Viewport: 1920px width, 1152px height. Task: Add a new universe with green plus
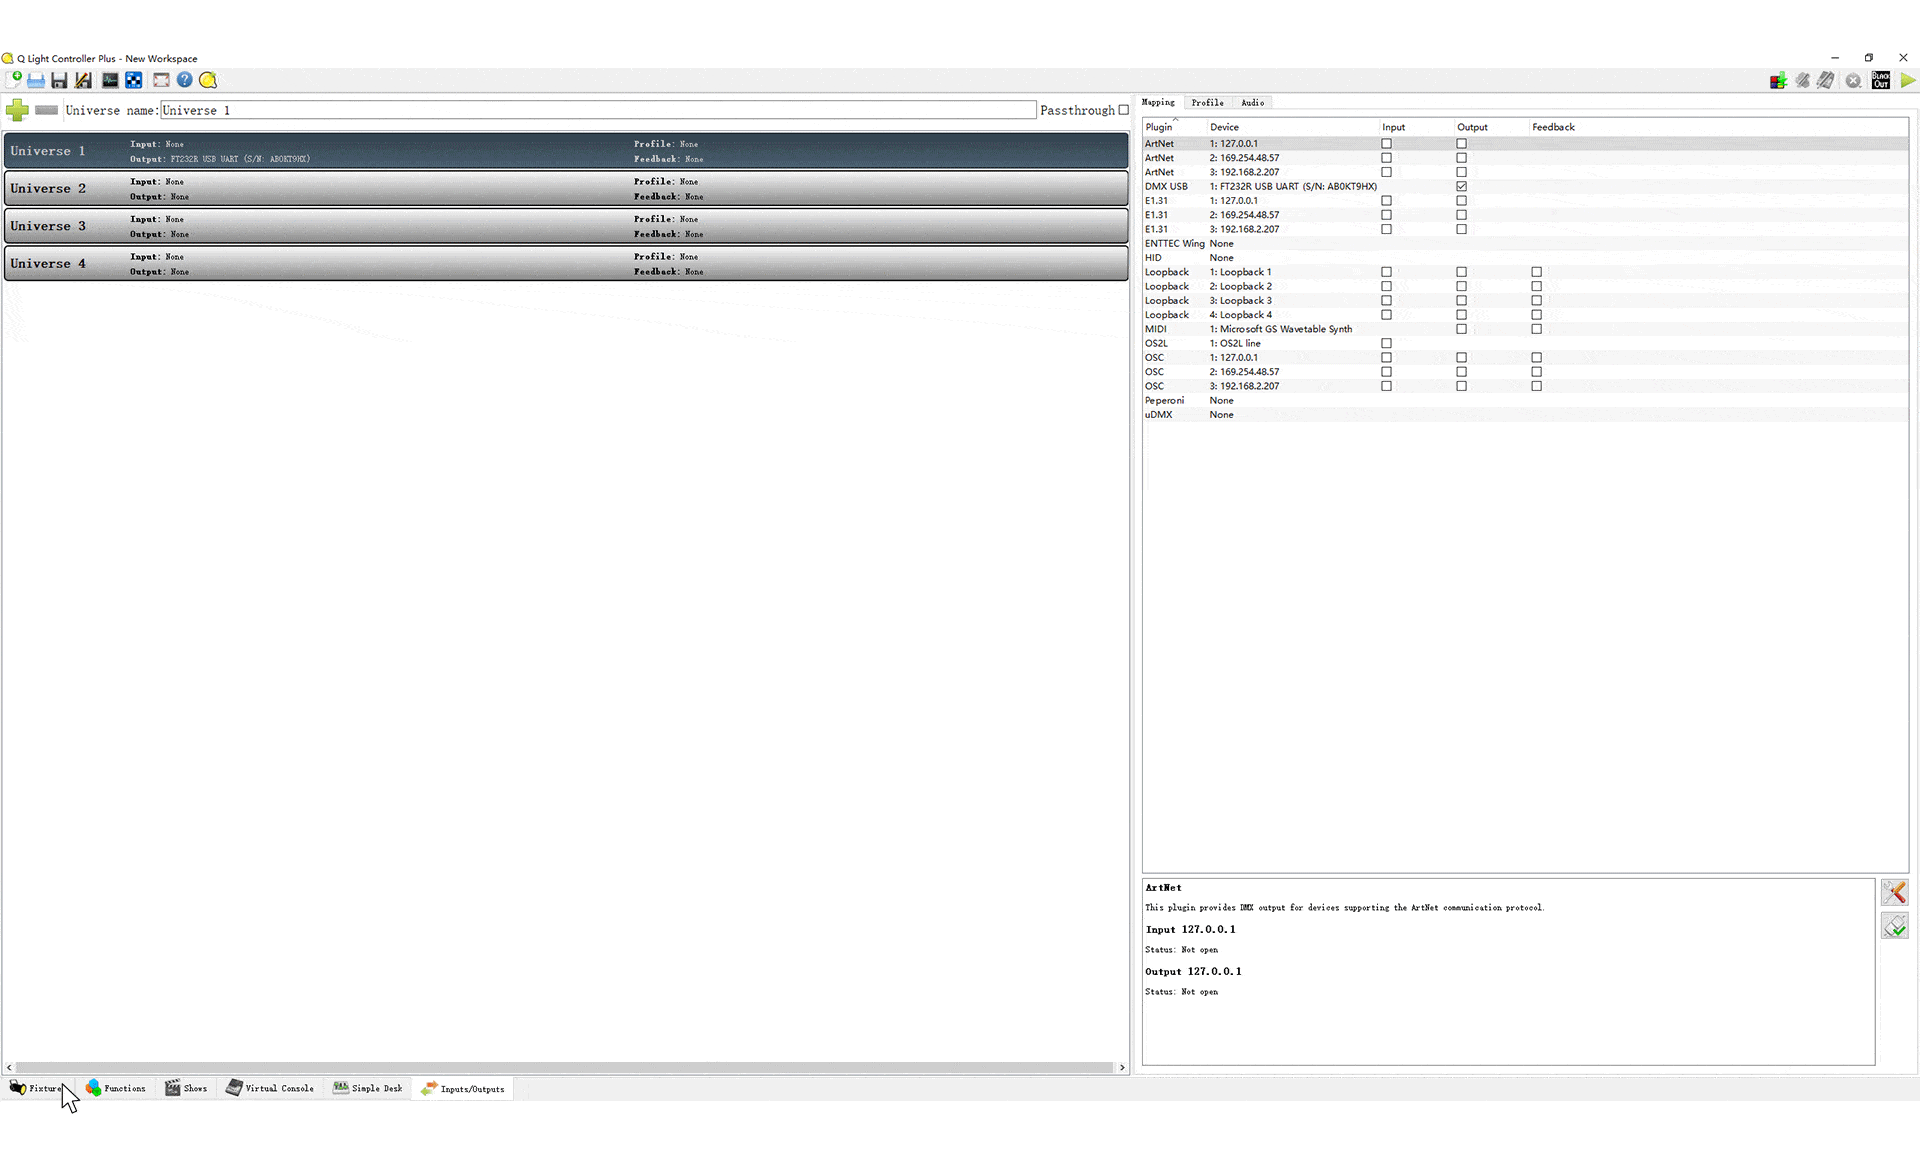click(17, 110)
